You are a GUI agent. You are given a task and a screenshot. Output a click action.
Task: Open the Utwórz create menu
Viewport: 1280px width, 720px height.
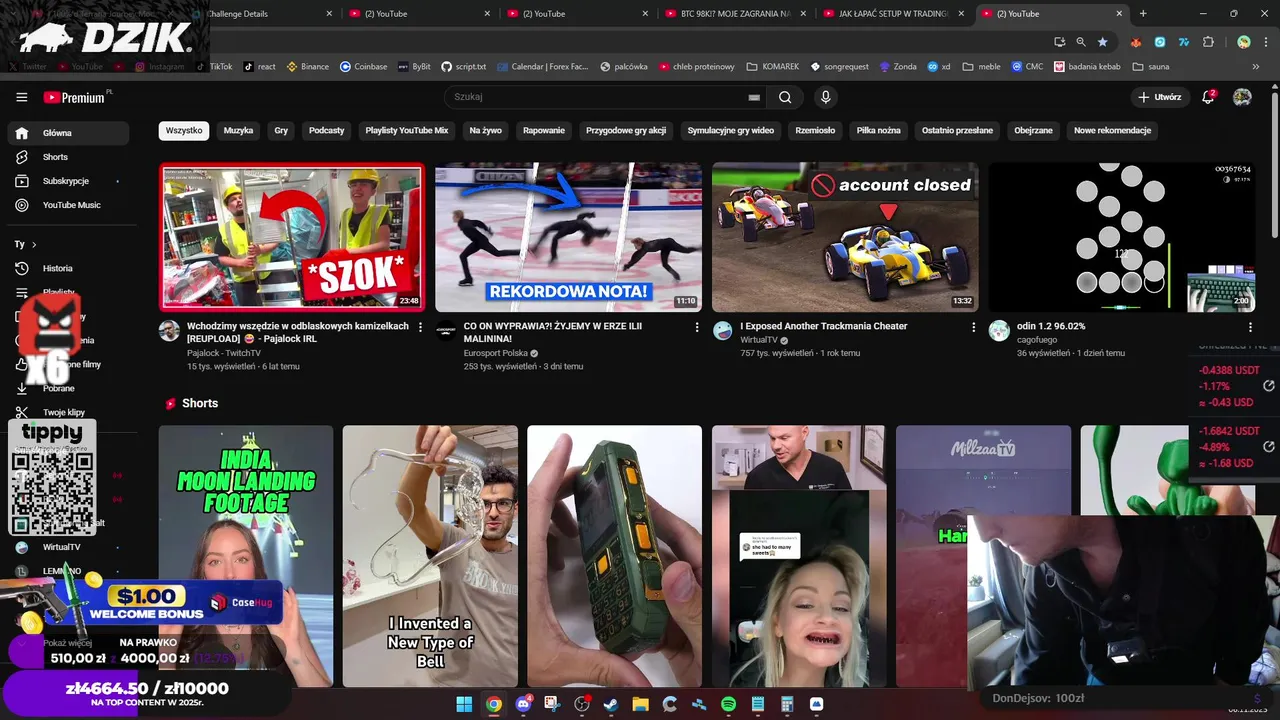[1160, 97]
